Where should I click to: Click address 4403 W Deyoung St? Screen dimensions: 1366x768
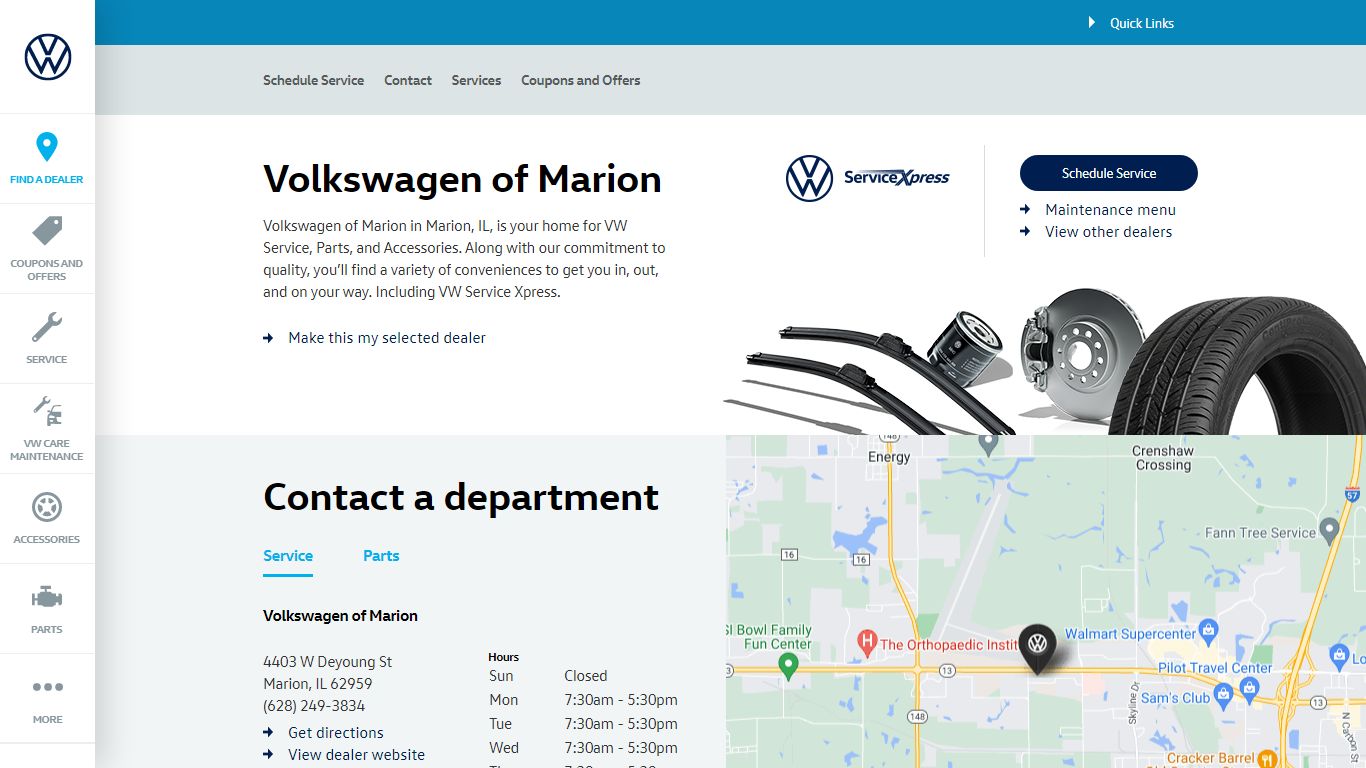[327, 662]
